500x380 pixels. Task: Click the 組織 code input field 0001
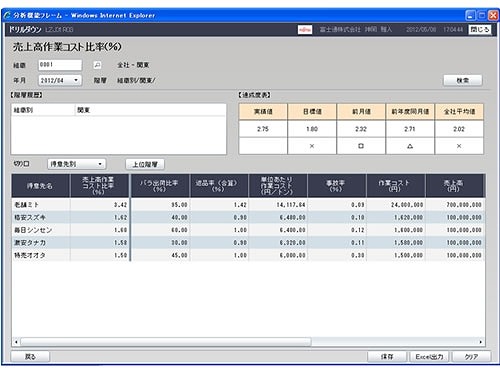click(60, 65)
